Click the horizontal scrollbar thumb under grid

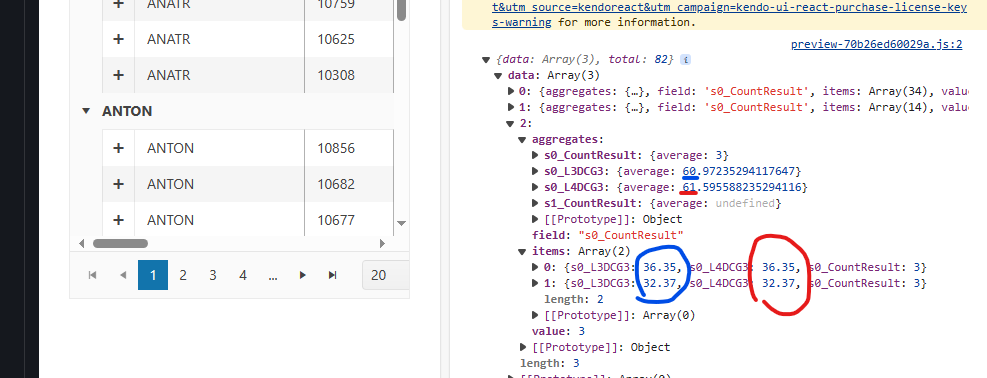coord(120,243)
